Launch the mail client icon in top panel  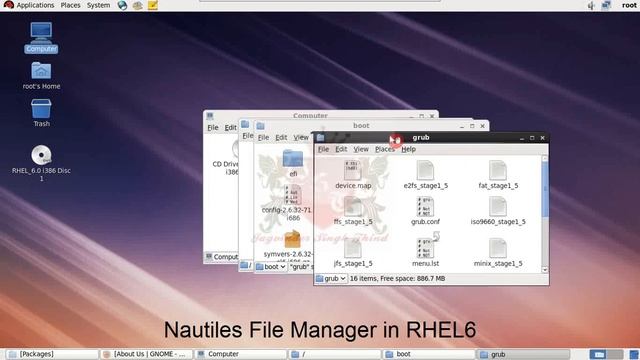click(x=138, y=5)
